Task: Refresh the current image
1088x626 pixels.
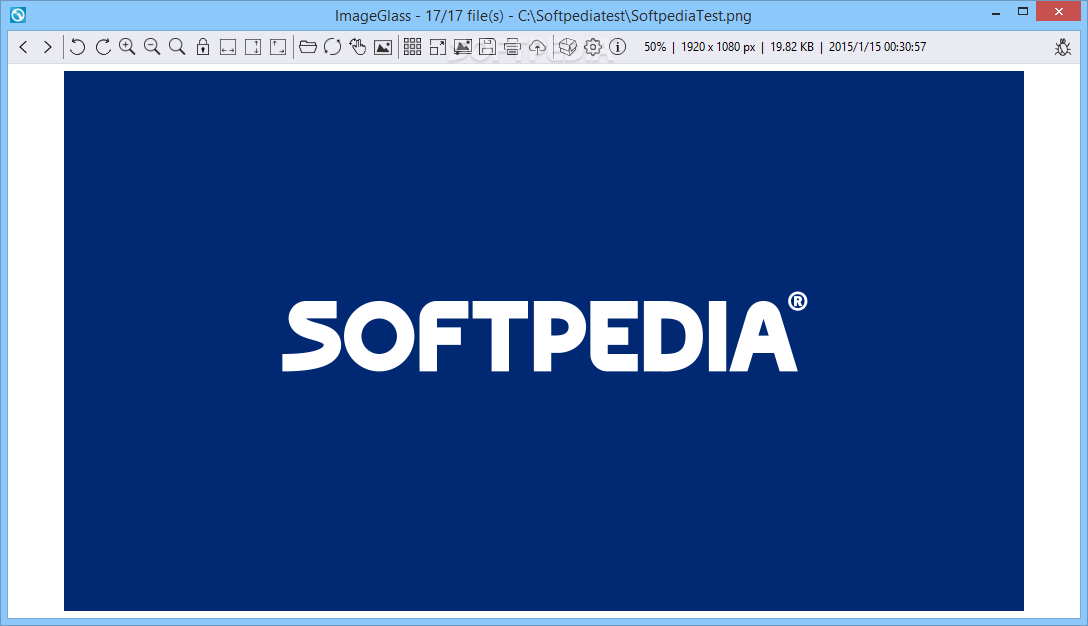Action: pos(332,47)
